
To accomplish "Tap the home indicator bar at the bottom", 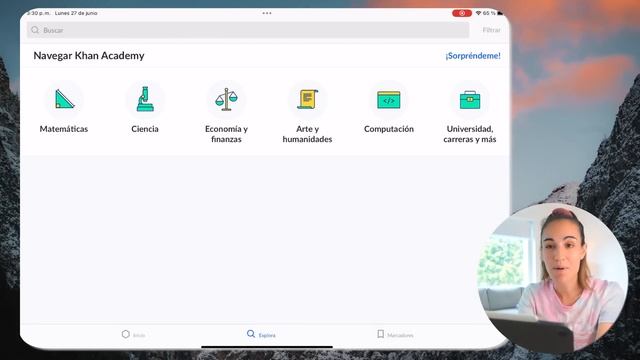I will pos(267,347).
